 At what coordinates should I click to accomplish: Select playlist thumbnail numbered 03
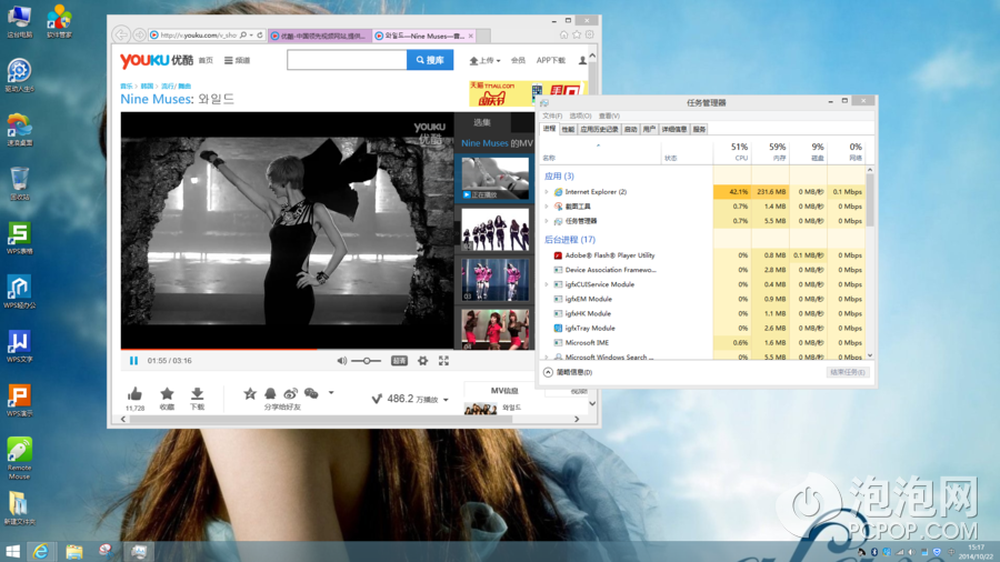click(495, 280)
